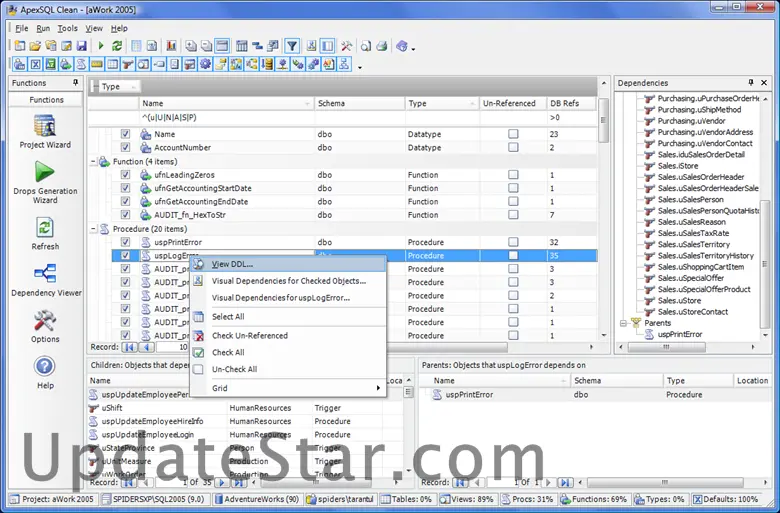Click the Print Preview magnifier icon
This screenshot has height=513, width=780.
tap(366, 46)
